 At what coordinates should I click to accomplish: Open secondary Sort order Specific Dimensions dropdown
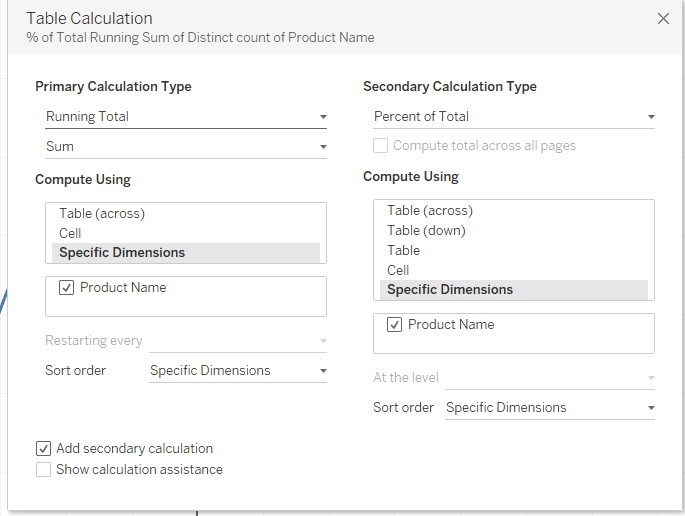coord(550,408)
